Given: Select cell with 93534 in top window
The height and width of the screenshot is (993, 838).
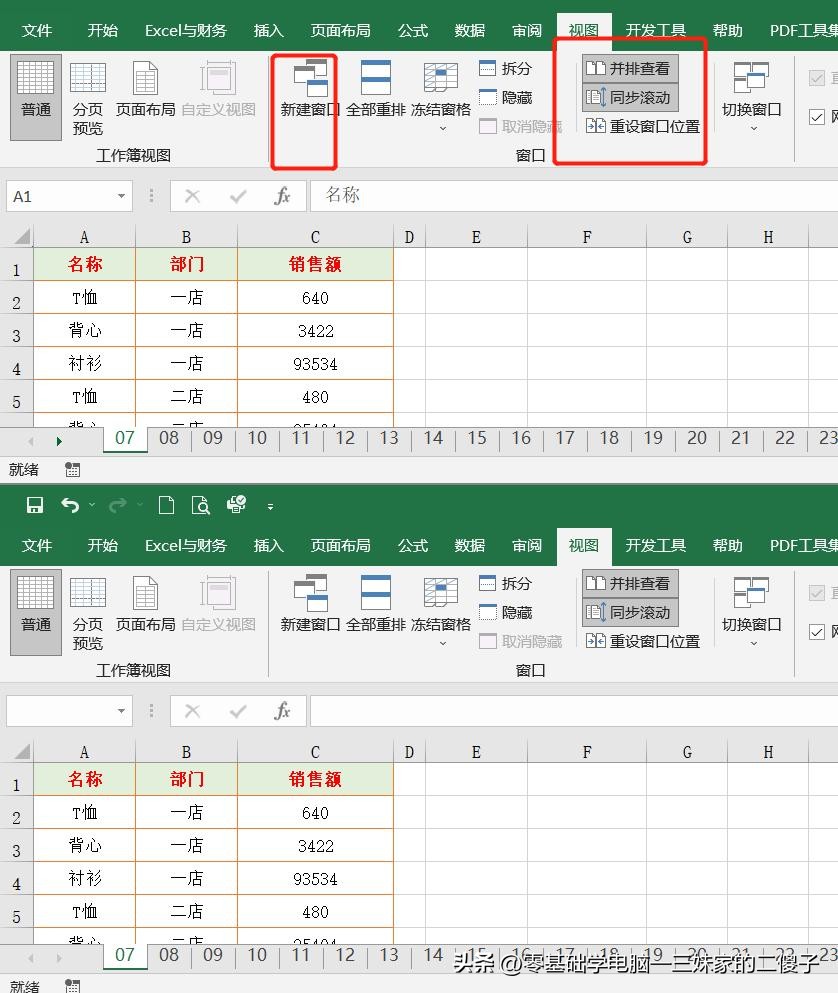Looking at the screenshot, I should coord(315,364).
